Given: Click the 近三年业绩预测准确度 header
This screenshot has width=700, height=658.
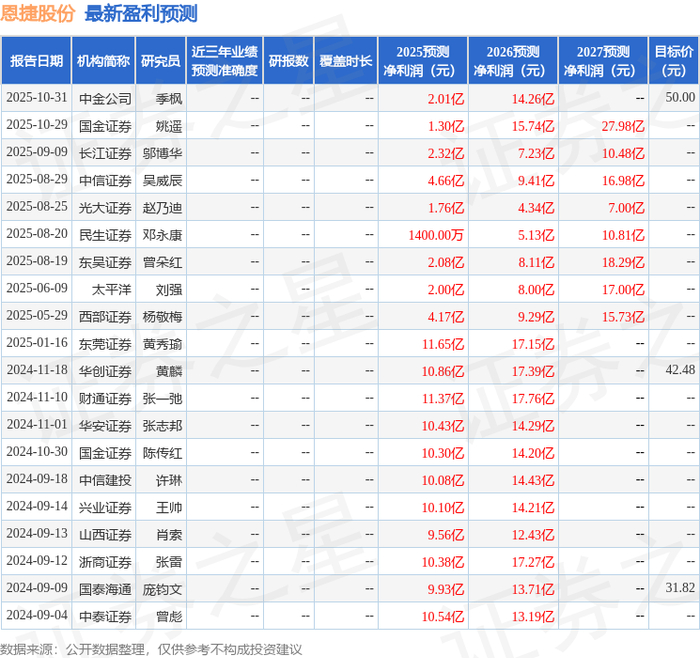Looking at the screenshot, I should pos(225,61).
